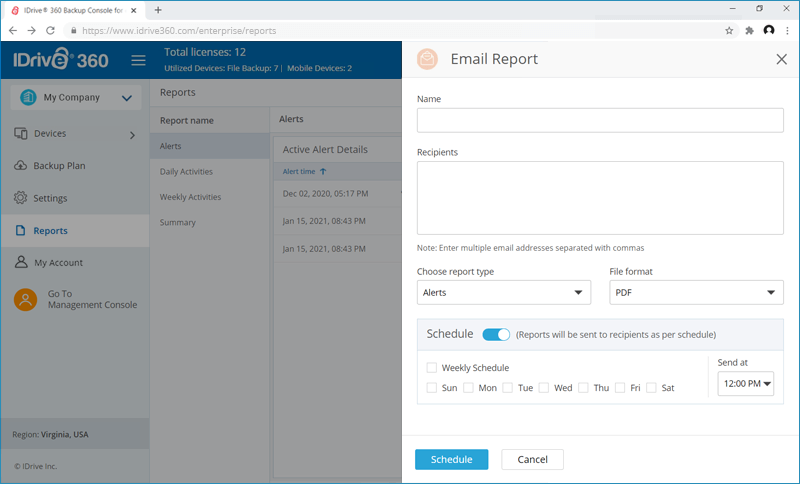Image resolution: width=800 pixels, height=484 pixels.
Task: Click the Alert time column header
Action: coord(299,171)
